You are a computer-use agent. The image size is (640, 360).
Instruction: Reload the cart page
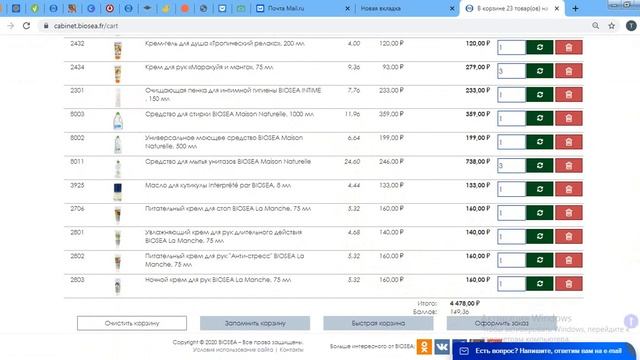pyautogui.click(x=27, y=26)
